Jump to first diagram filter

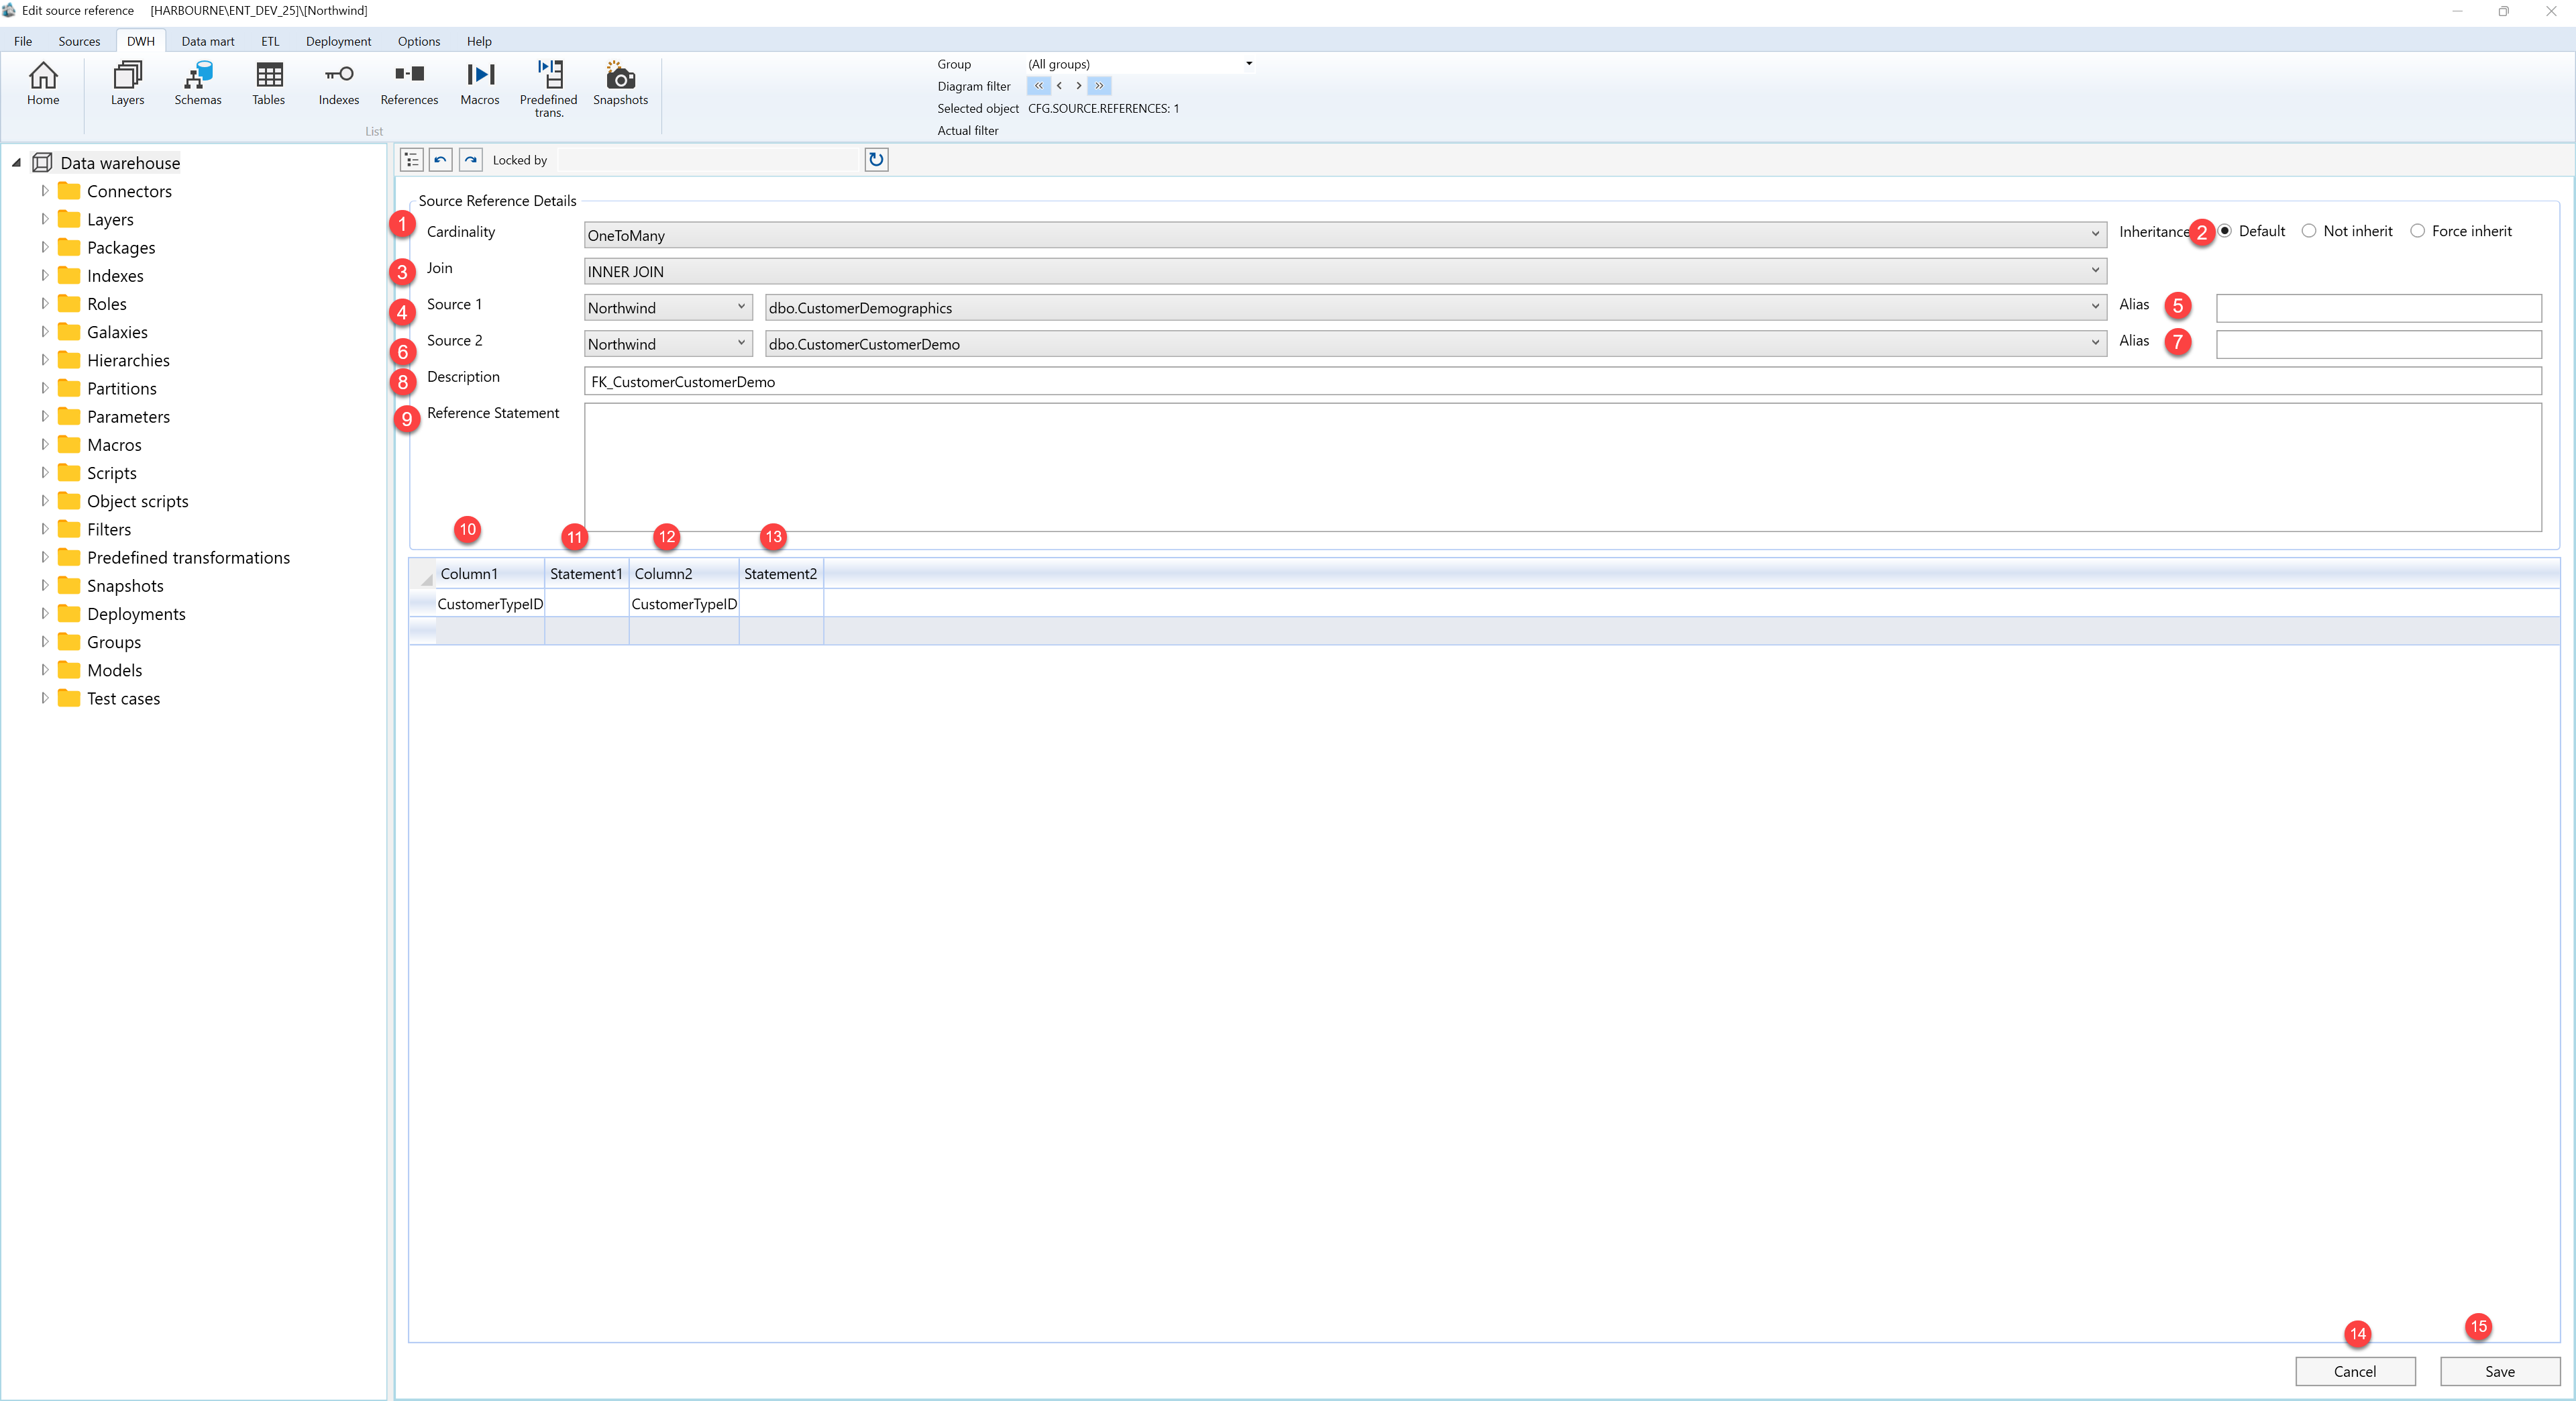1039,86
